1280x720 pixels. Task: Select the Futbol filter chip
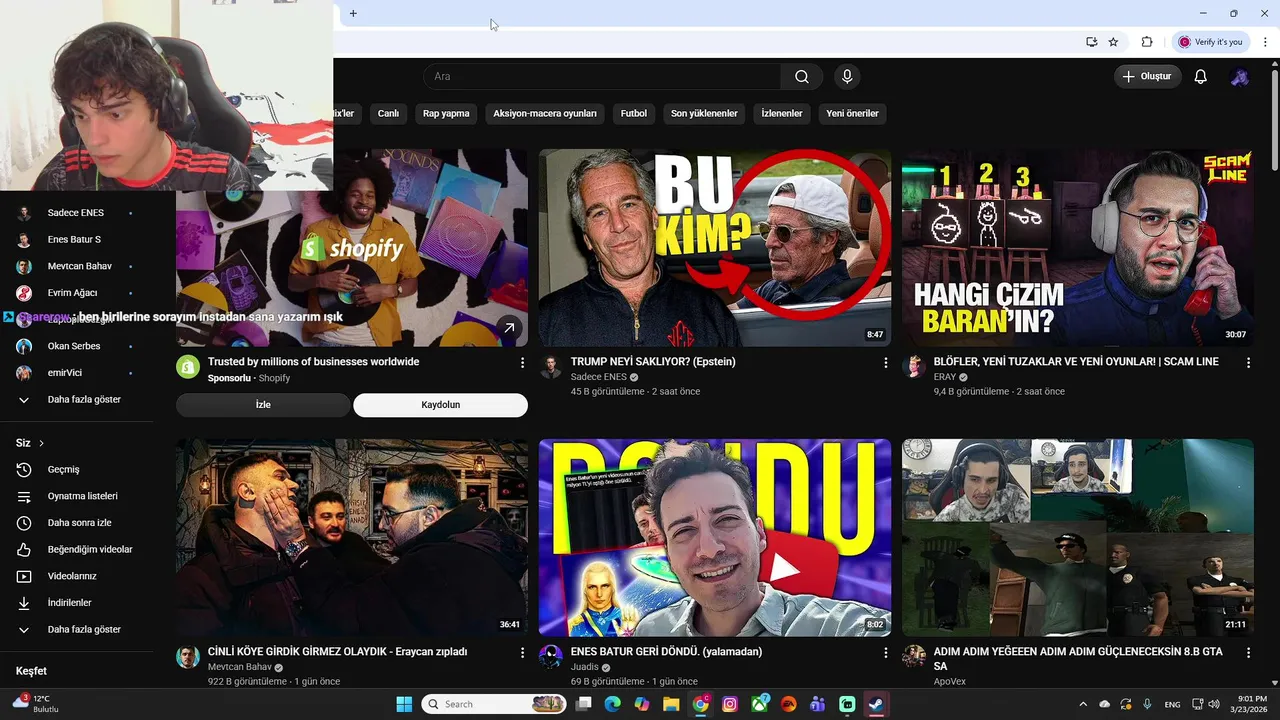coord(634,114)
